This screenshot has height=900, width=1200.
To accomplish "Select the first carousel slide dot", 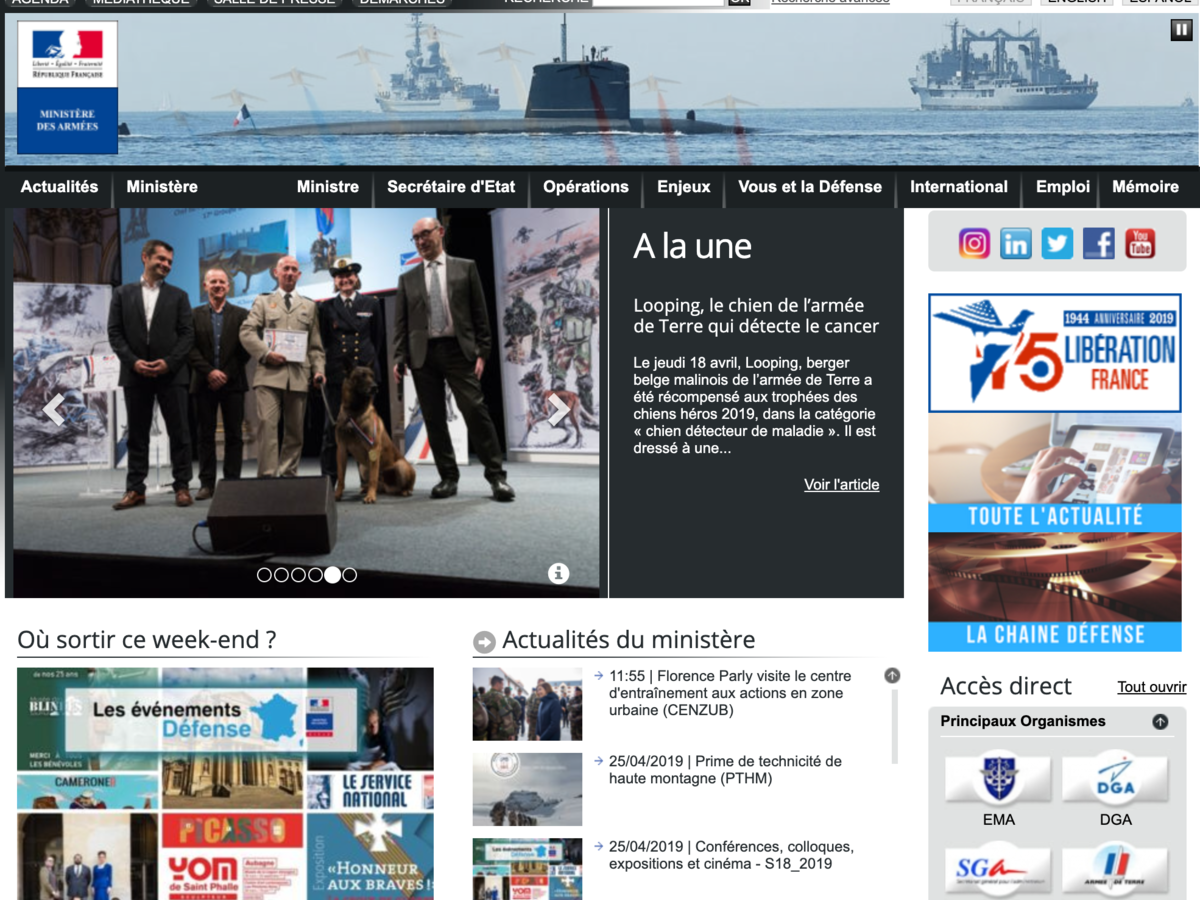I will point(264,575).
